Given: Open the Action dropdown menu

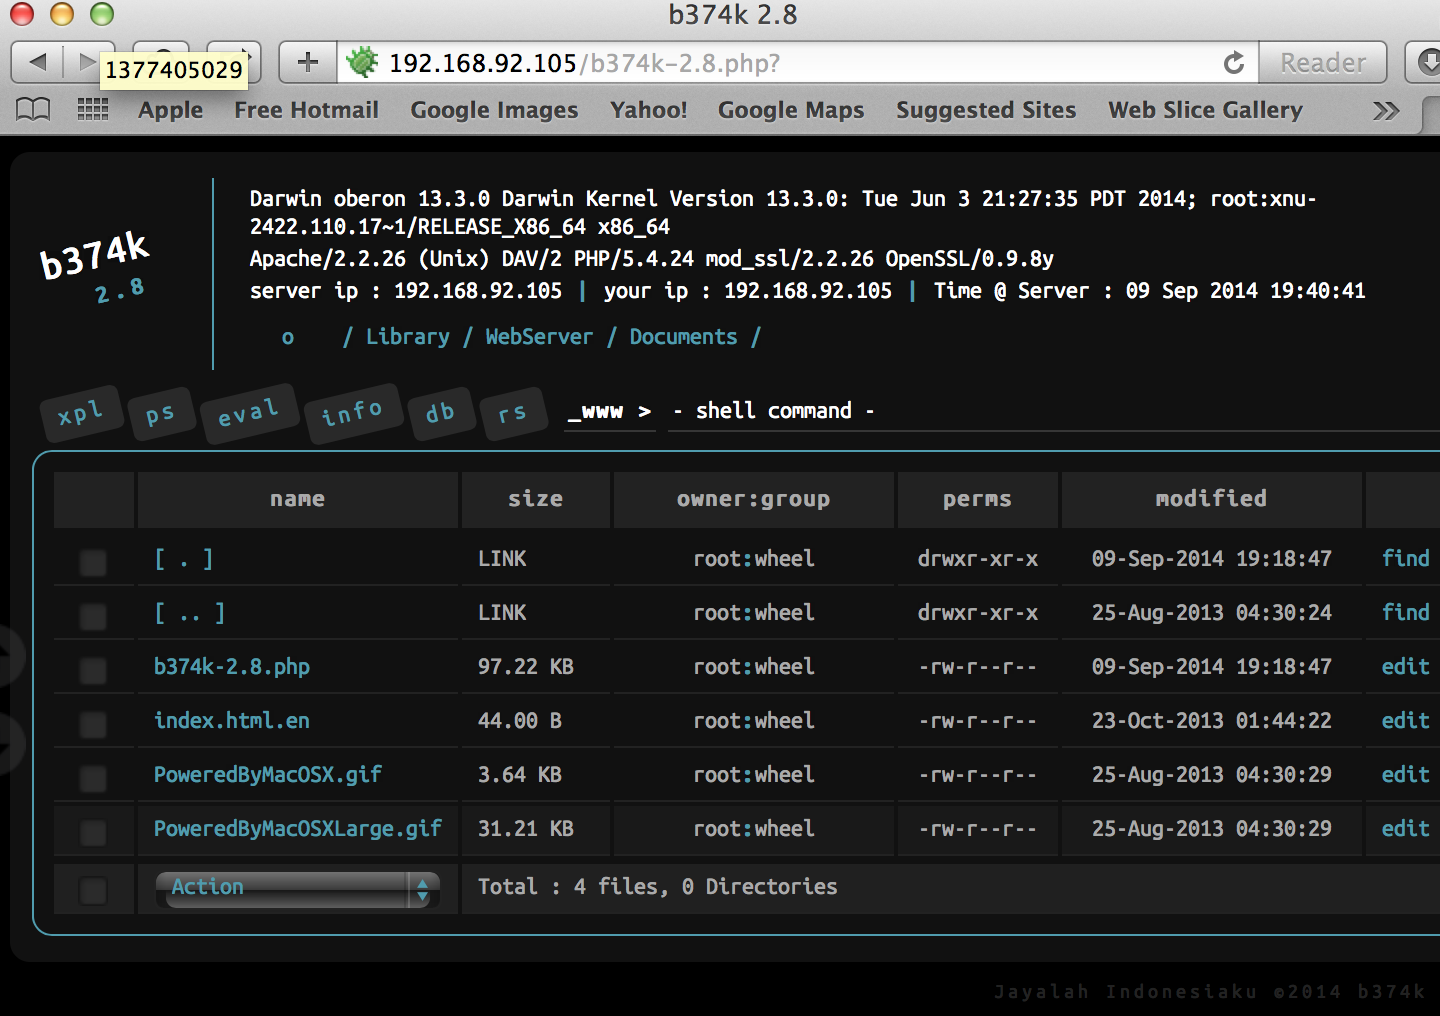Looking at the screenshot, I should tap(297, 888).
